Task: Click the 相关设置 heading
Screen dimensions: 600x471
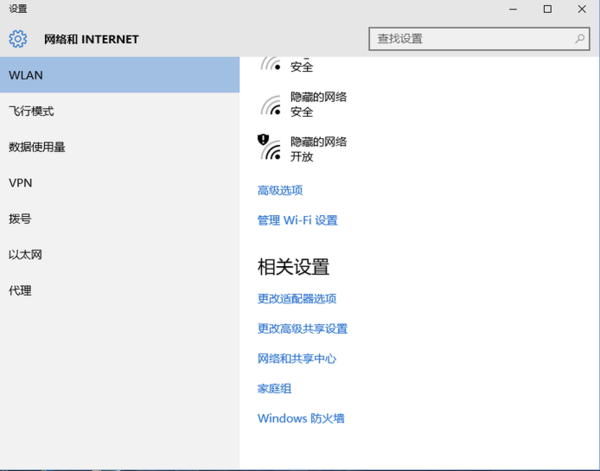Action: tap(293, 267)
